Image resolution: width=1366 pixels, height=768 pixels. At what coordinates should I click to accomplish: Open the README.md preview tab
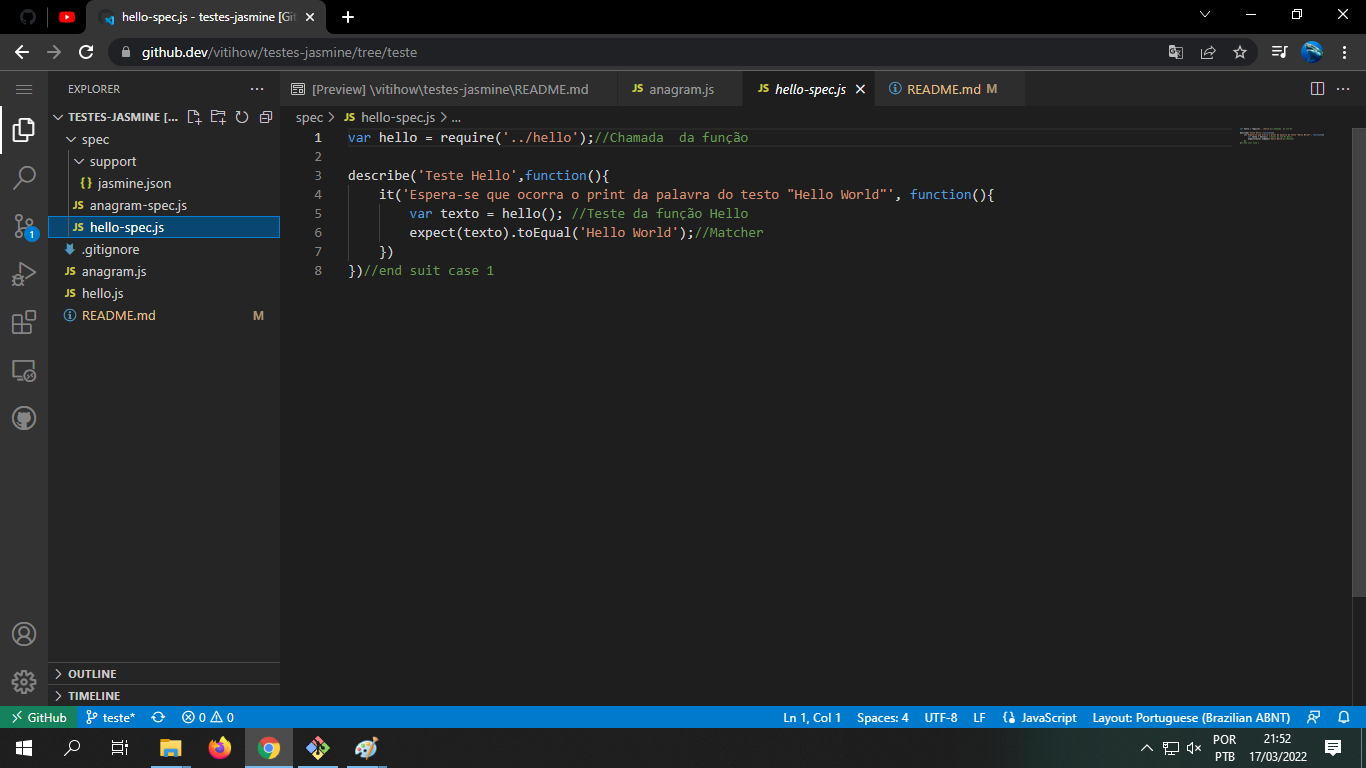(450, 88)
